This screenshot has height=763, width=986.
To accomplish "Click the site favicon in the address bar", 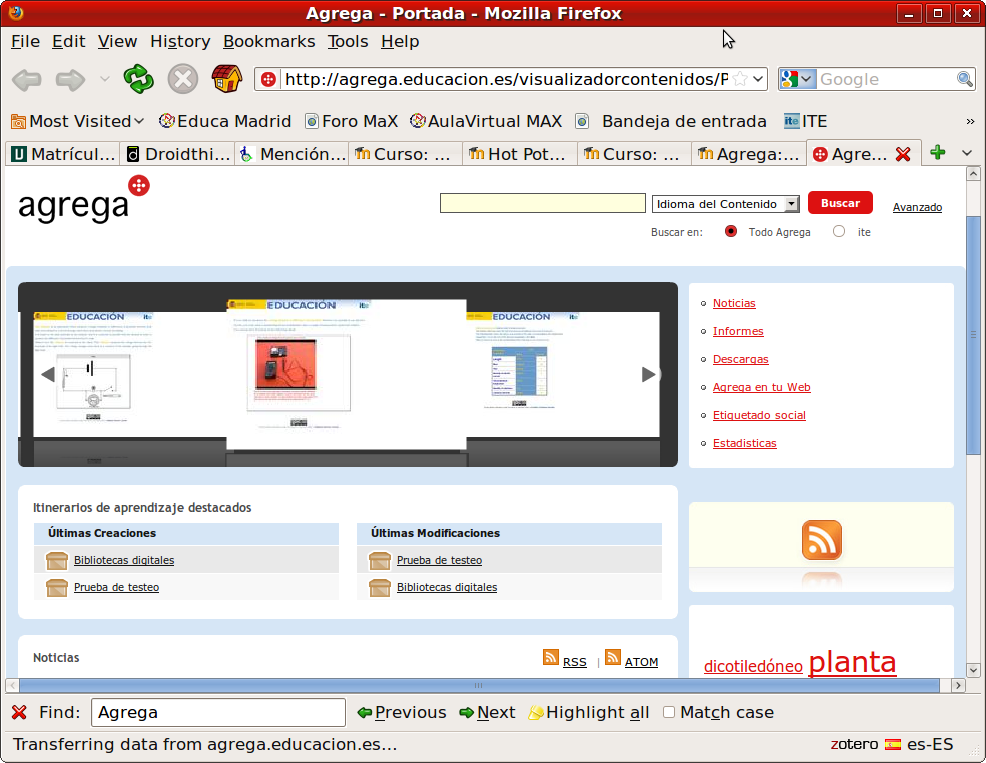I will (269, 79).
